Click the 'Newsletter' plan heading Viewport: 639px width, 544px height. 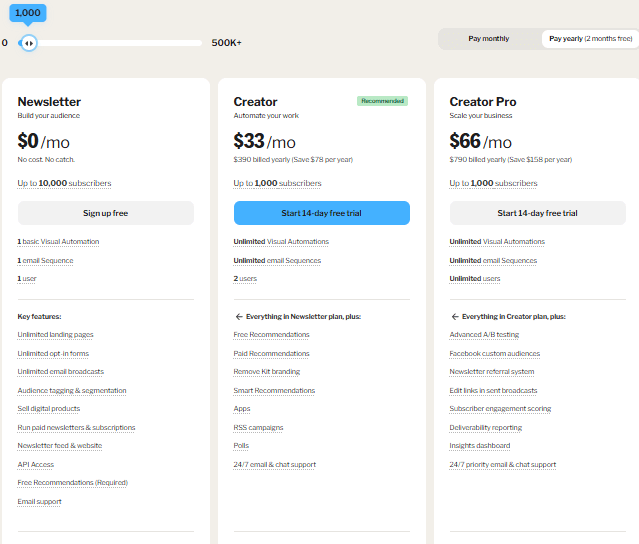click(x=49, y=101)
